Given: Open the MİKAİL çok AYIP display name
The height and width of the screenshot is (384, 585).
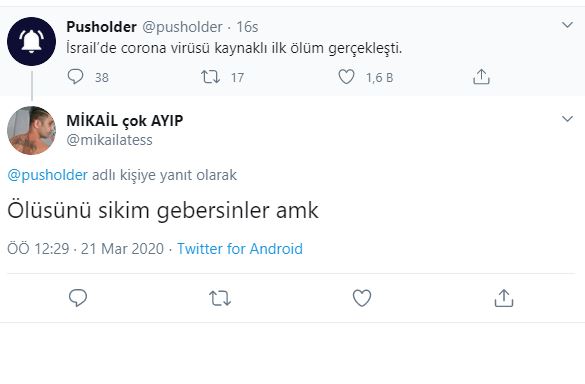Looking at the screenshot, I should [x=125, y=121].
